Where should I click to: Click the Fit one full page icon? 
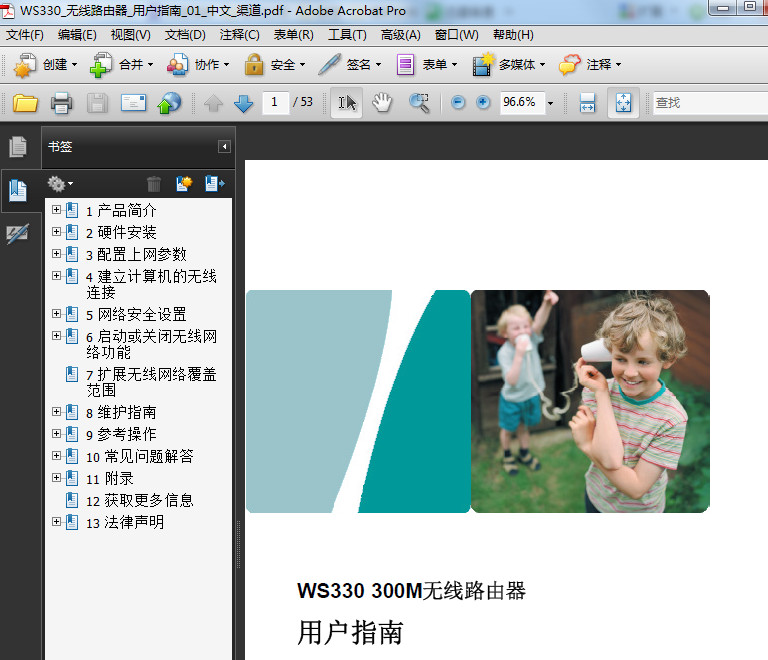[624, 103]
